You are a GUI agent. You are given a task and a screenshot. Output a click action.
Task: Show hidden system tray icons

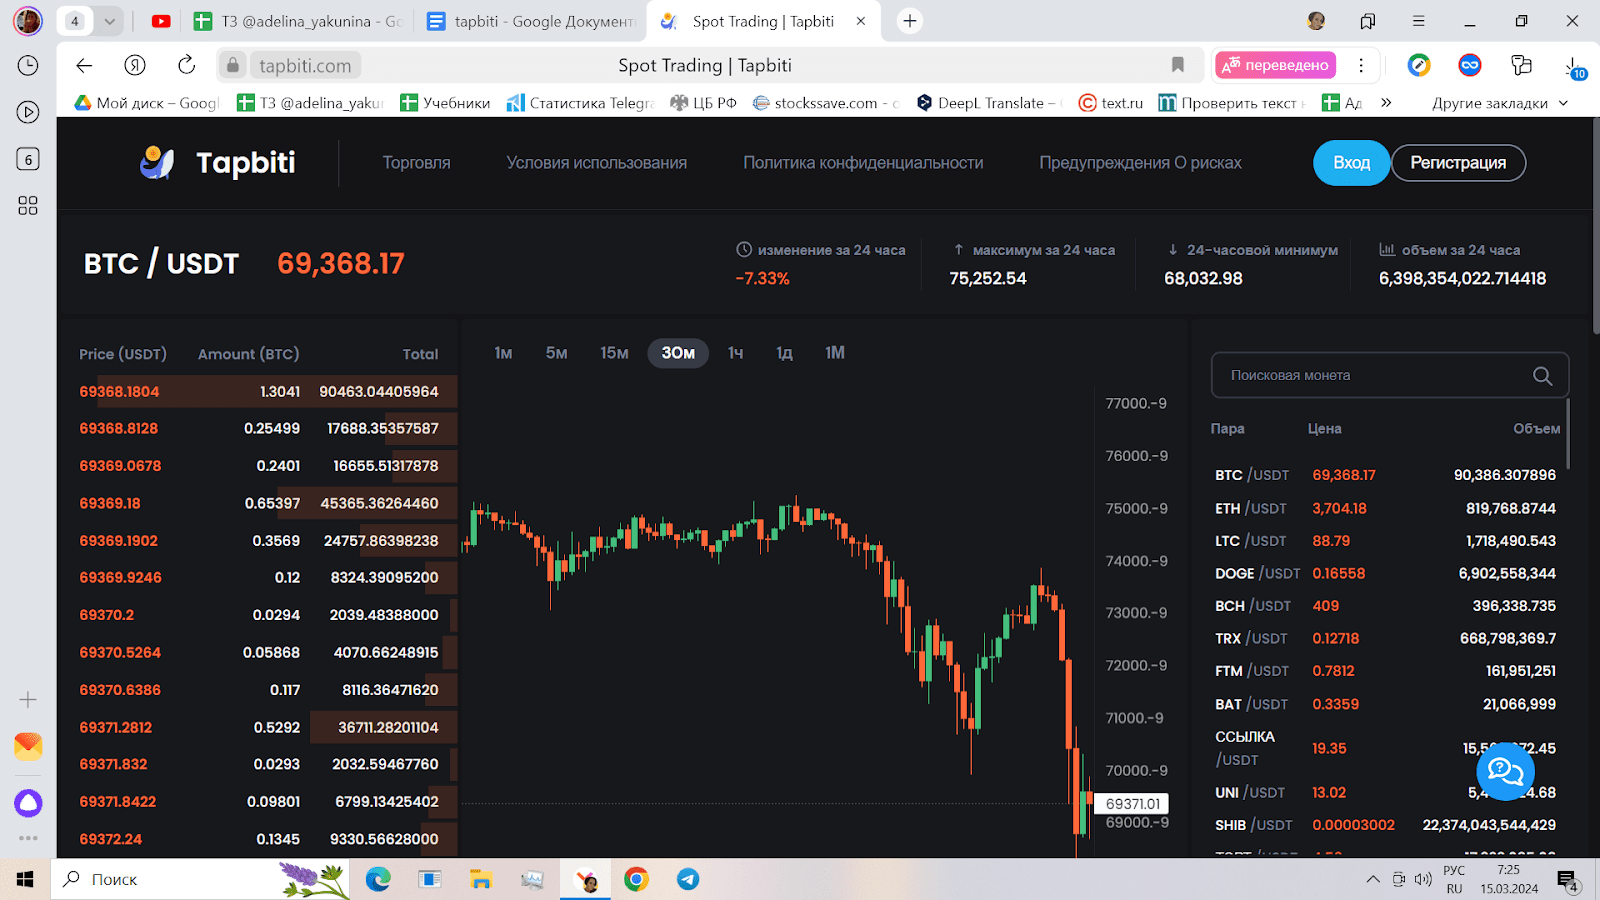[1372, 880]
